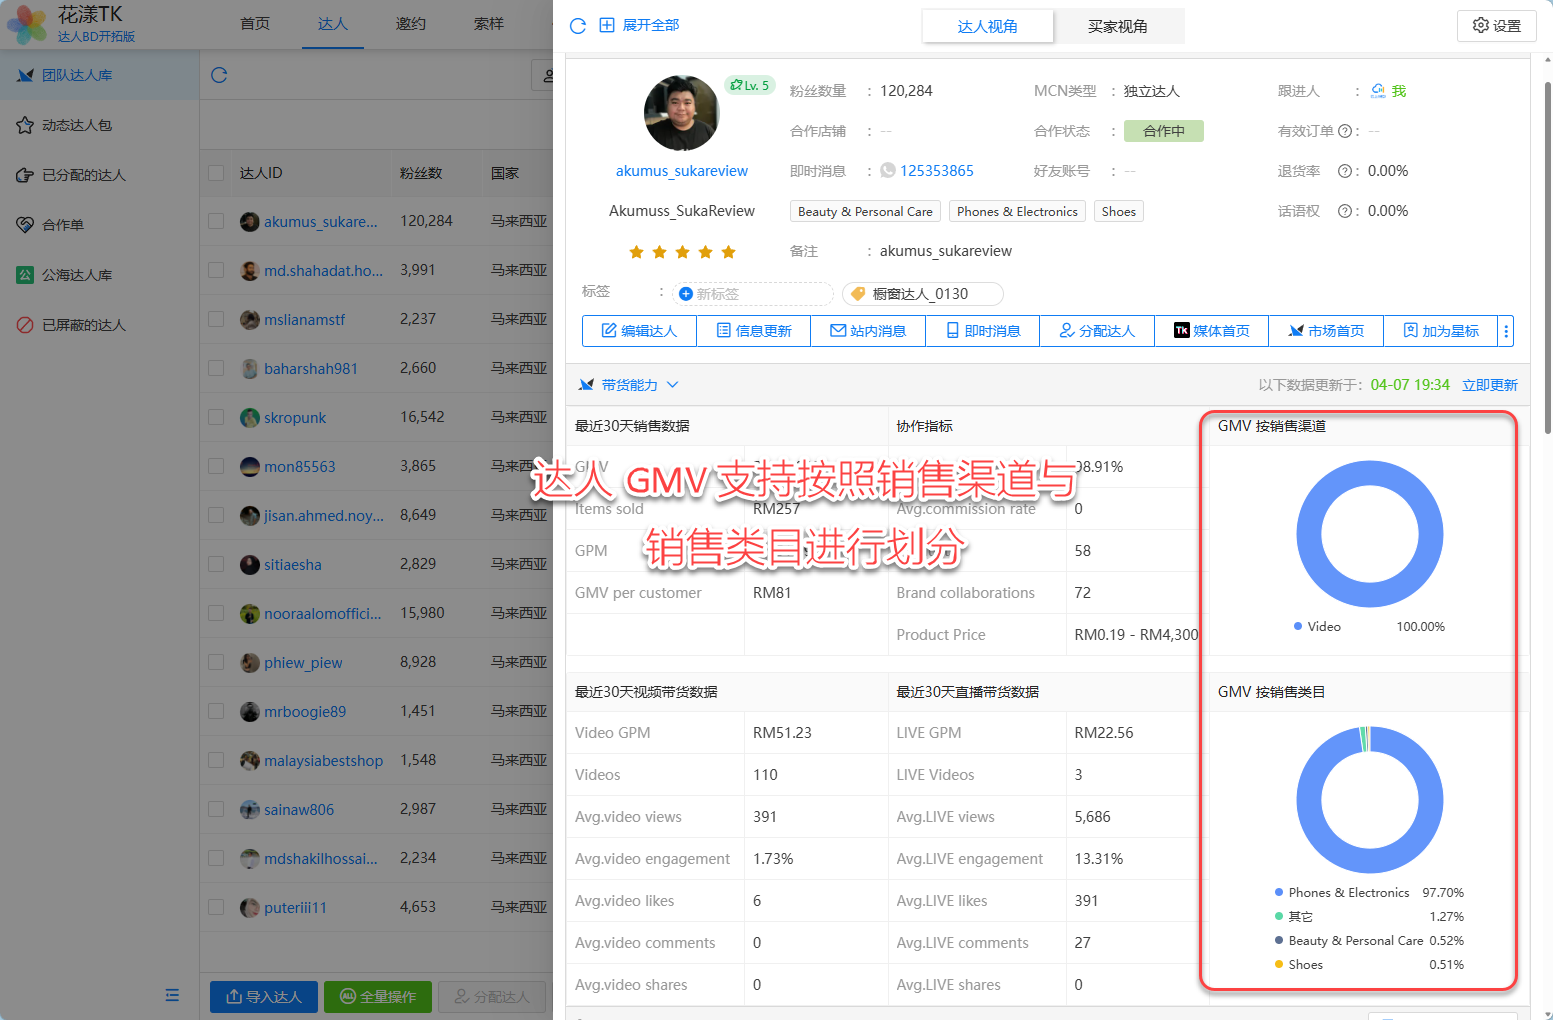This screenshot has height=1020, width=1553.
Task: Open settings with the 设置 gear button
Action: (x=1496, y=26)
